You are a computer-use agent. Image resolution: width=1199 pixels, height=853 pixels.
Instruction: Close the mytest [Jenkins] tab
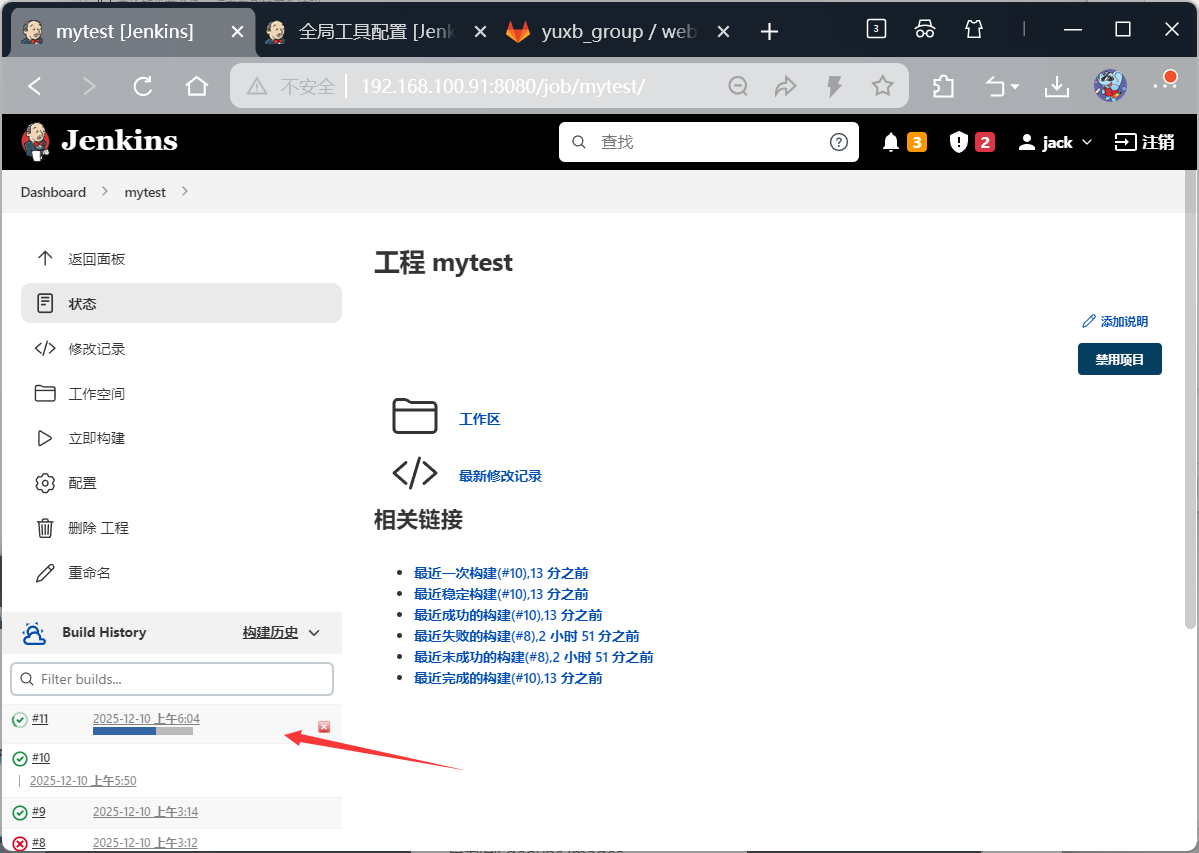238,31
